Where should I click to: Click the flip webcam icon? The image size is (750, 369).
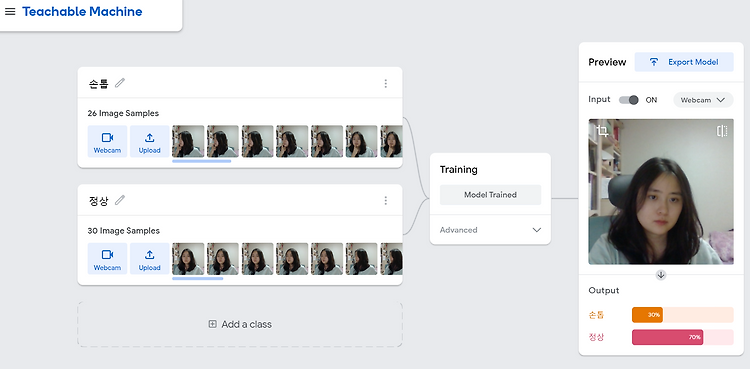coord(722,131)
